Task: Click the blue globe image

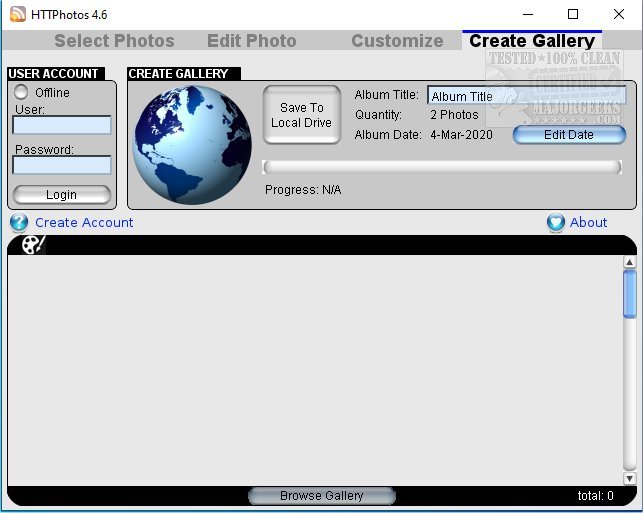Action: [192, 144]
